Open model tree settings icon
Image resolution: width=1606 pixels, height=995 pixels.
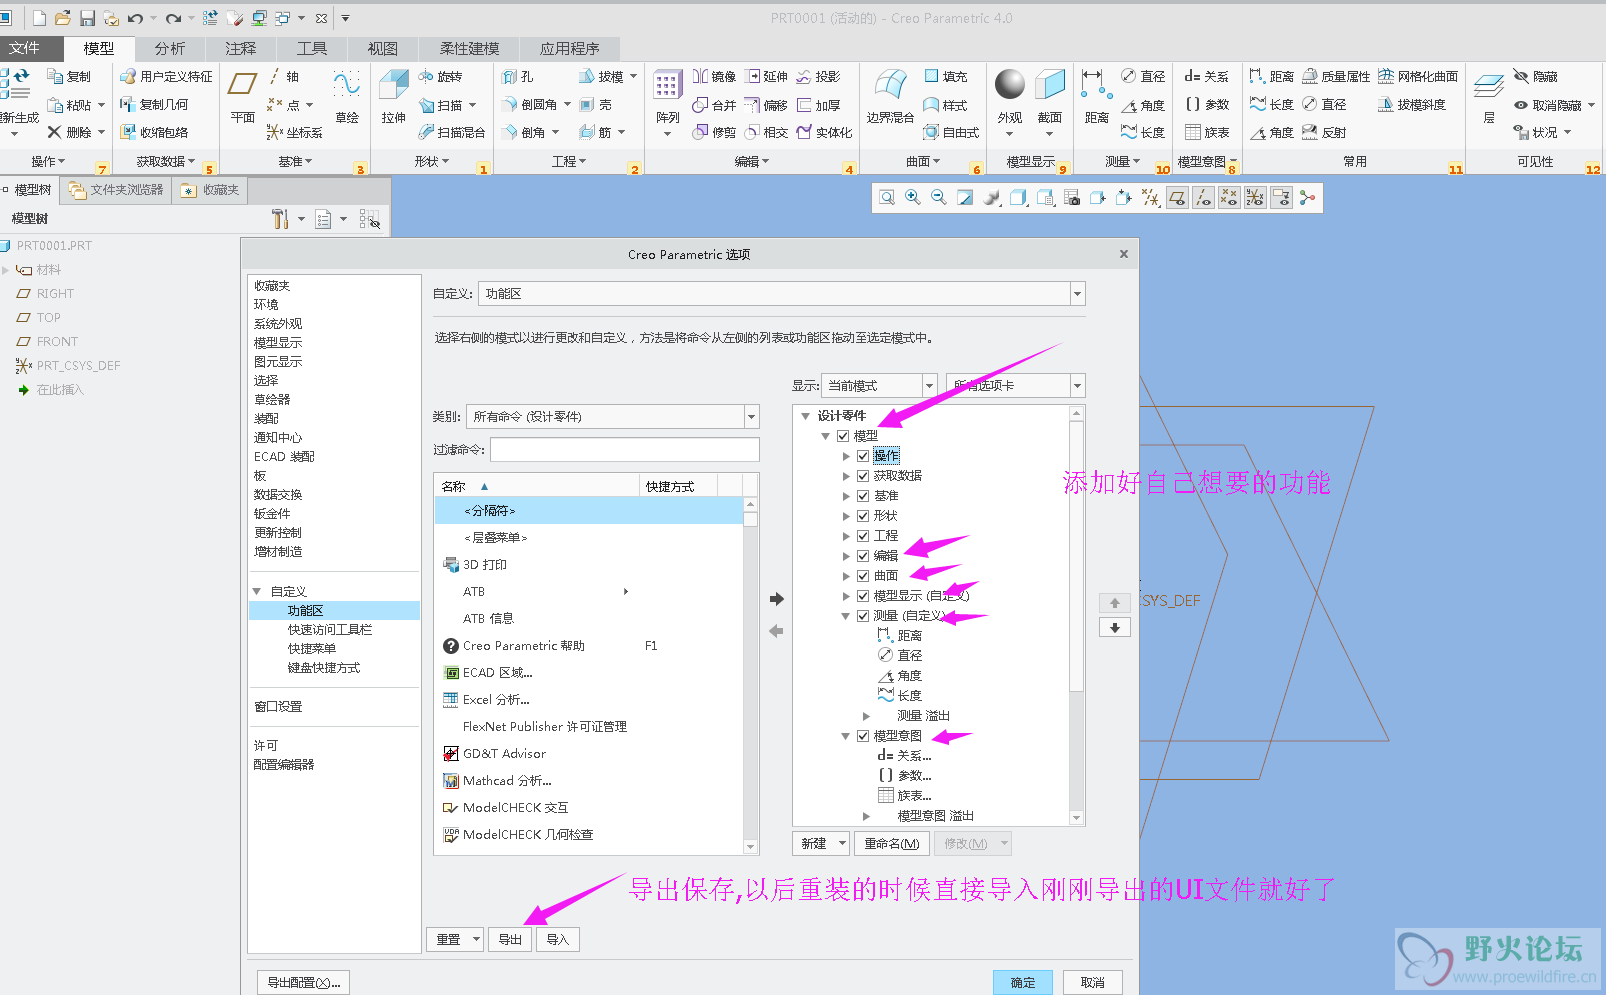click(280, 219)
